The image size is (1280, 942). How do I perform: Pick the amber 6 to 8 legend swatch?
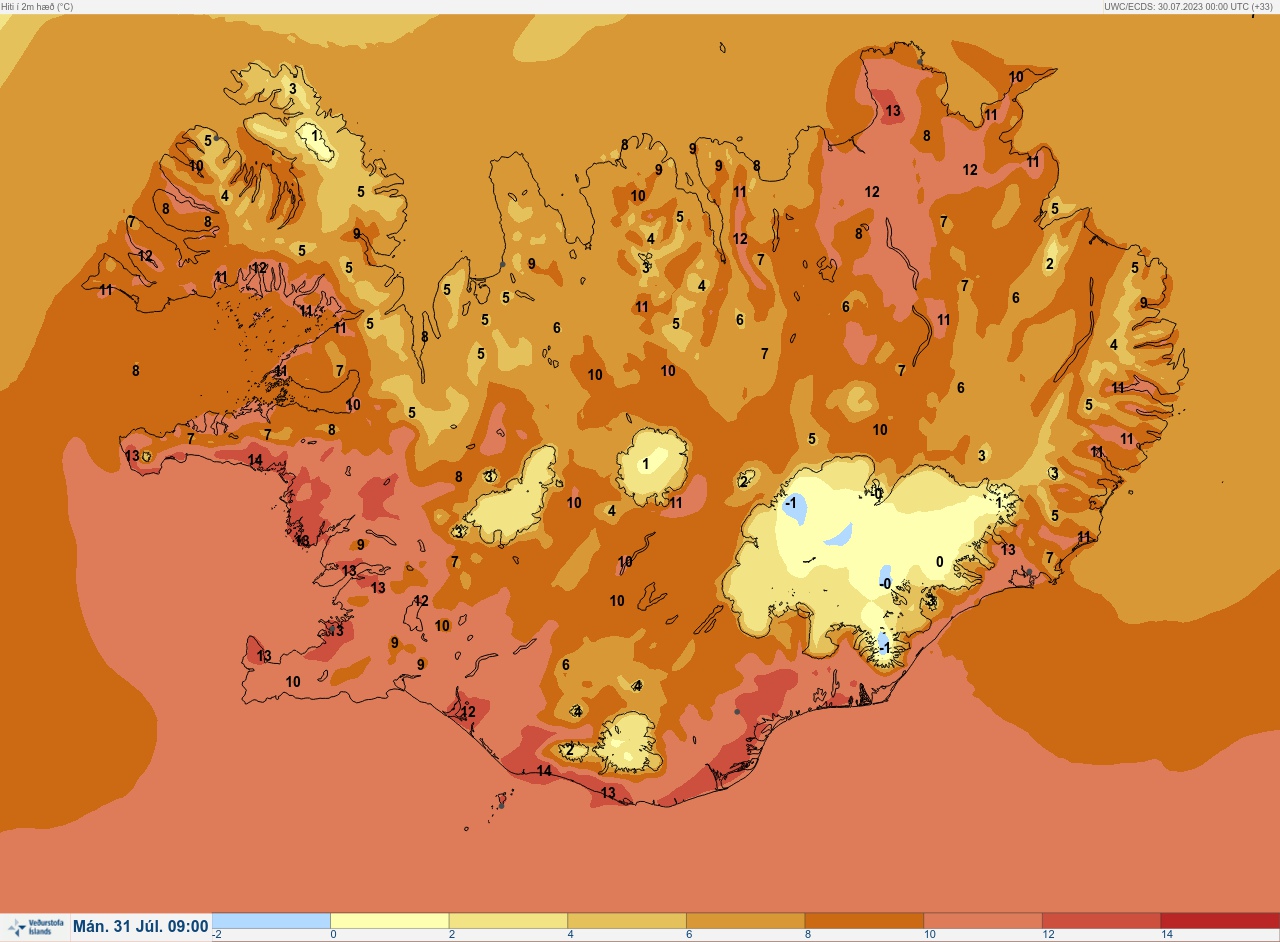pyautogui.click(x=745, y=920)
